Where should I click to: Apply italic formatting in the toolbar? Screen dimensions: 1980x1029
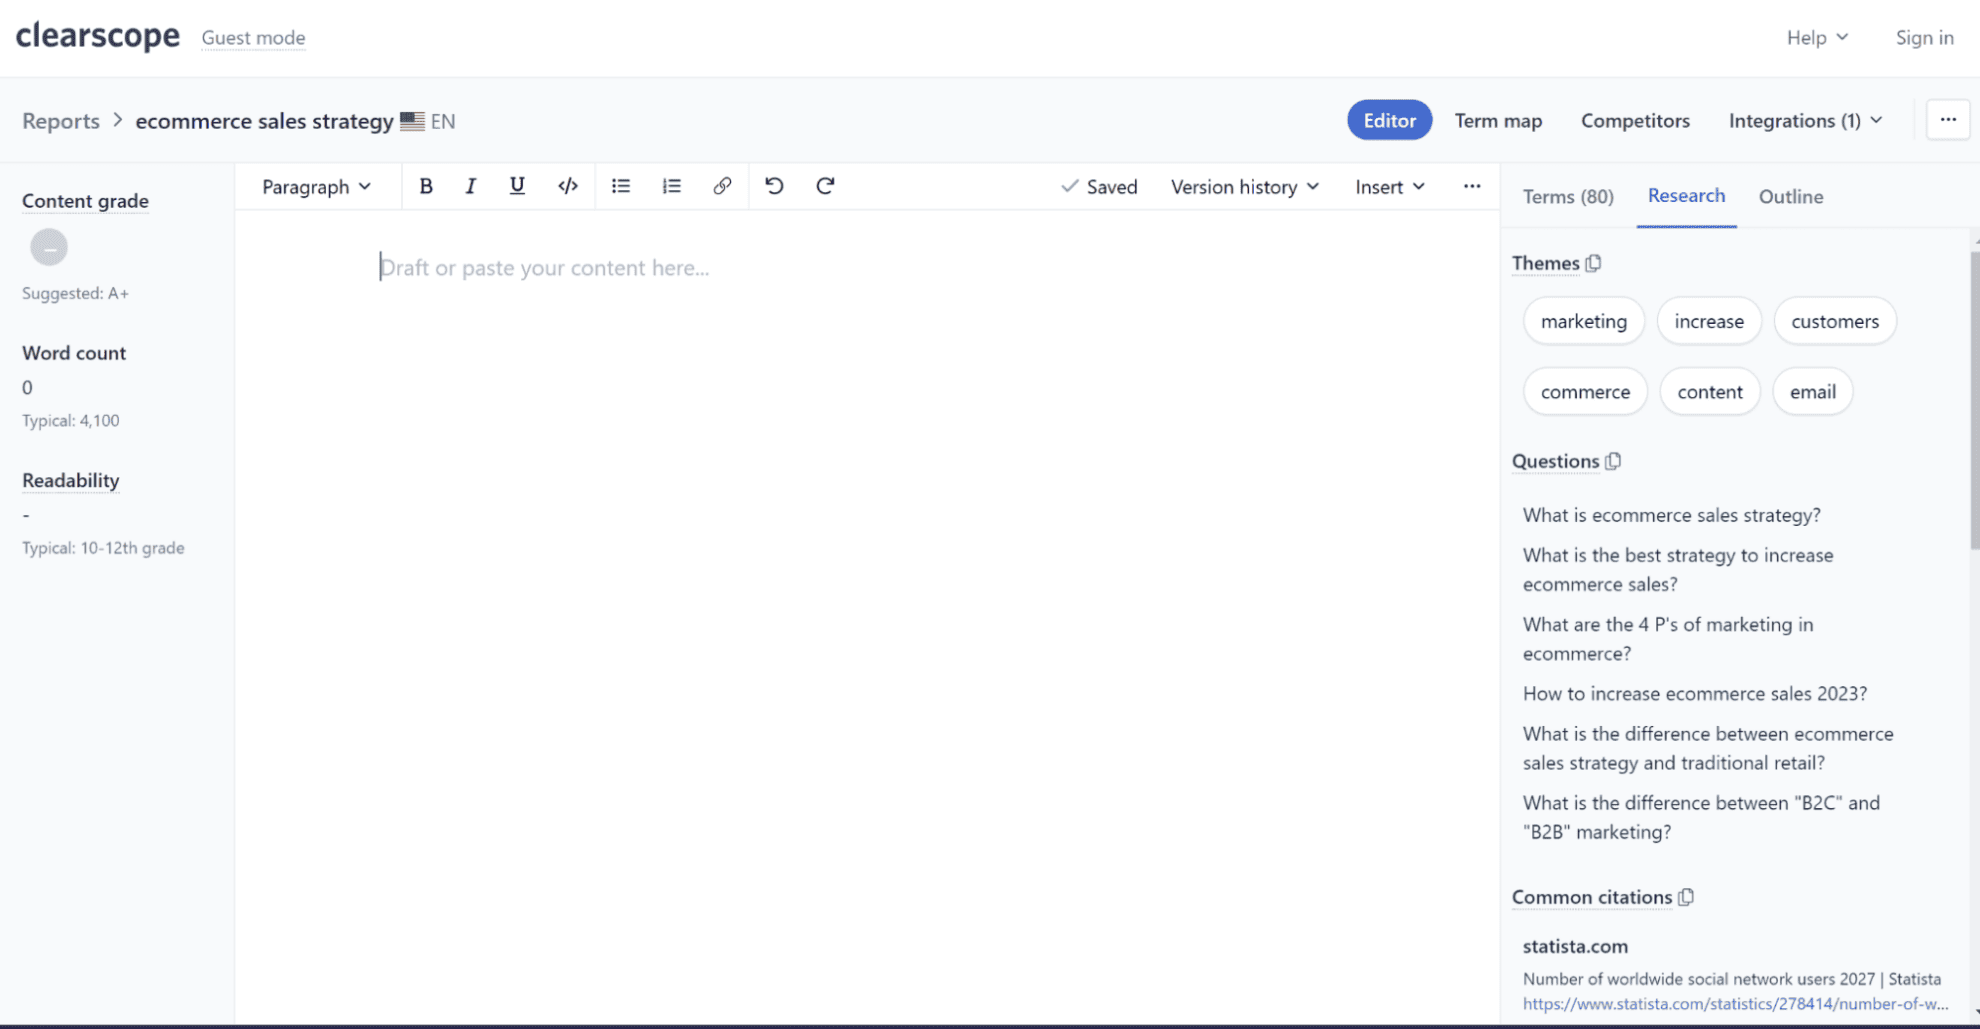pyautogui.click(x=470, y=186)
